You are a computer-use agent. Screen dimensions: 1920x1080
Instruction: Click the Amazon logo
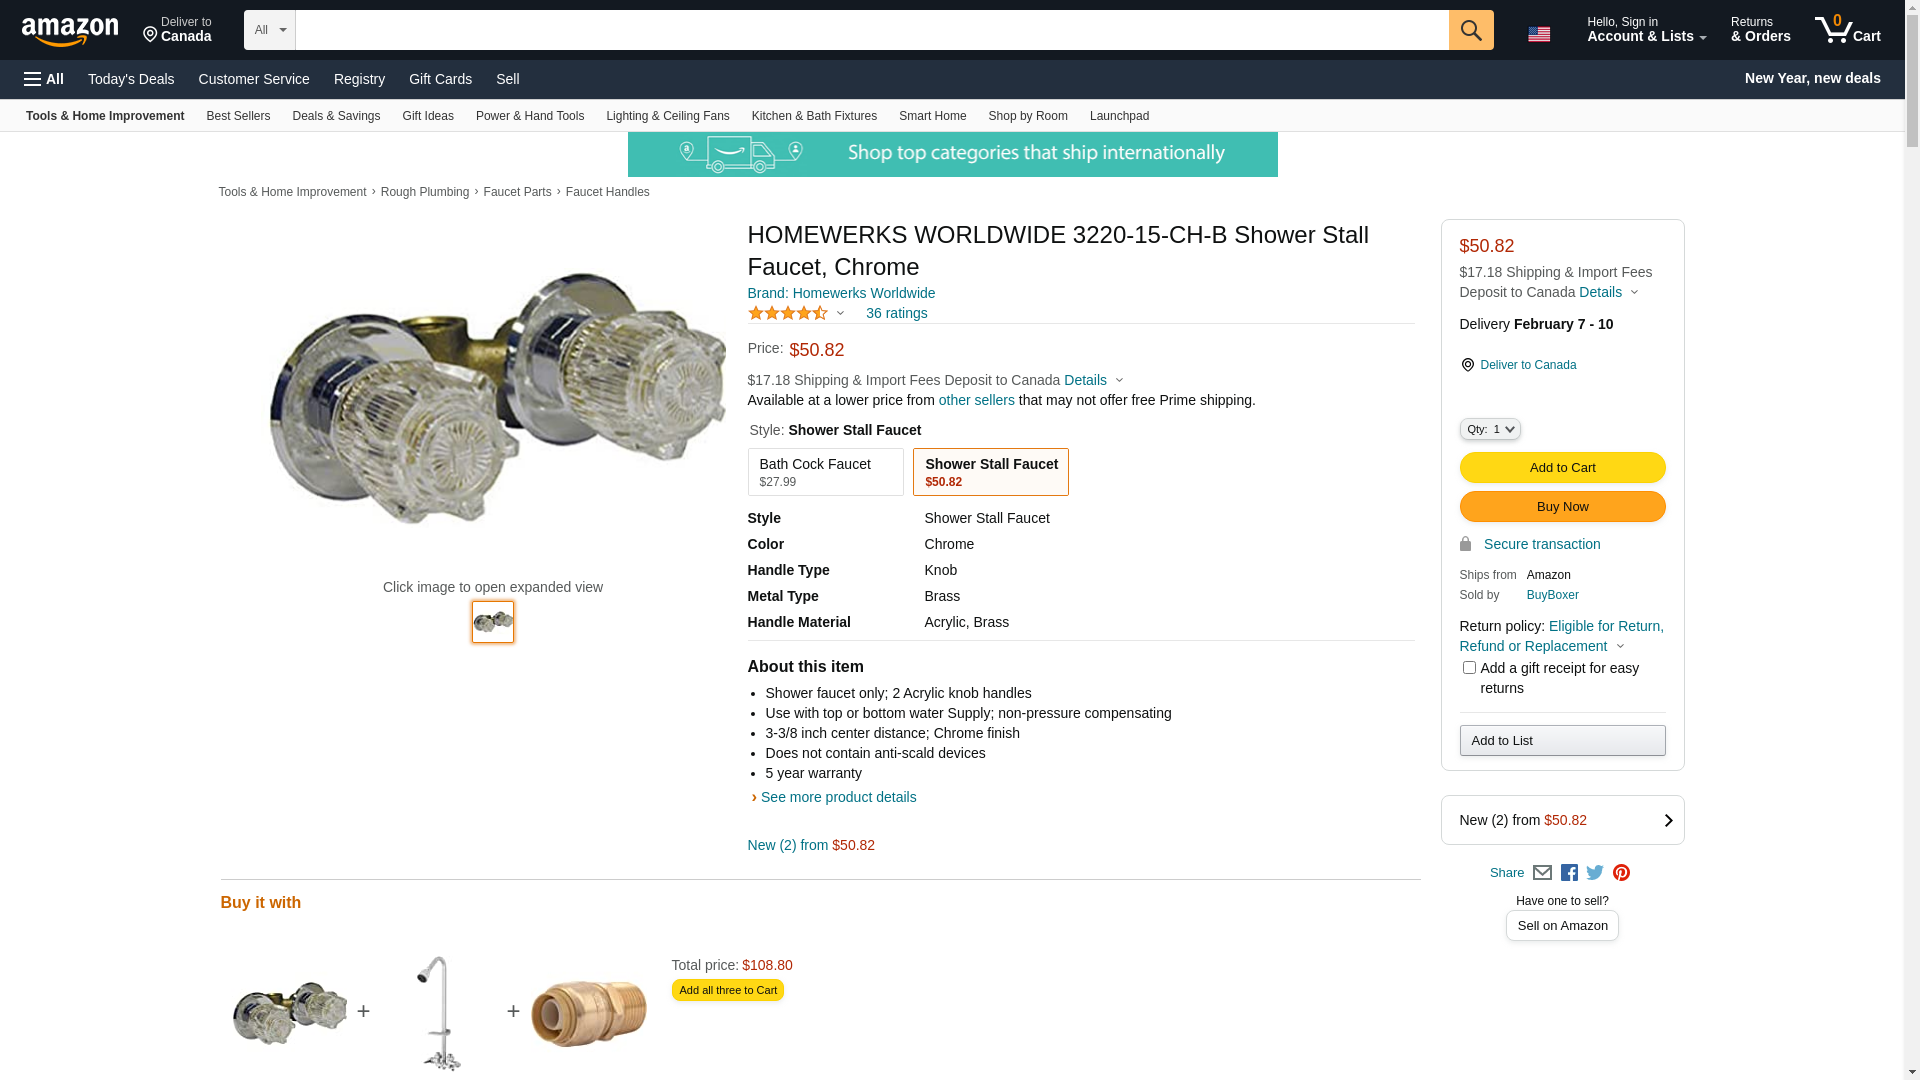70,32
